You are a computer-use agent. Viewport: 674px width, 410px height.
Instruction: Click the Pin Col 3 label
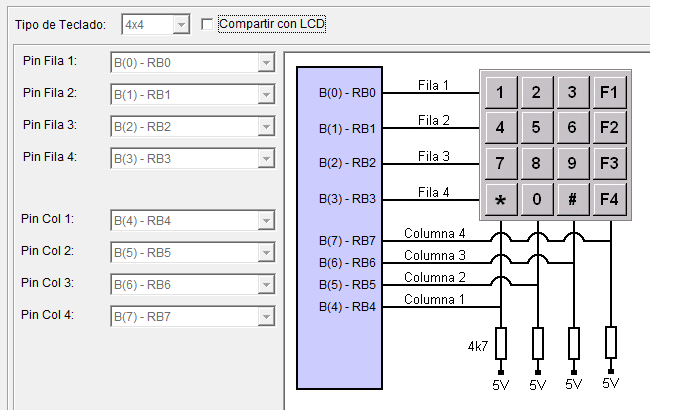(47, 283)
